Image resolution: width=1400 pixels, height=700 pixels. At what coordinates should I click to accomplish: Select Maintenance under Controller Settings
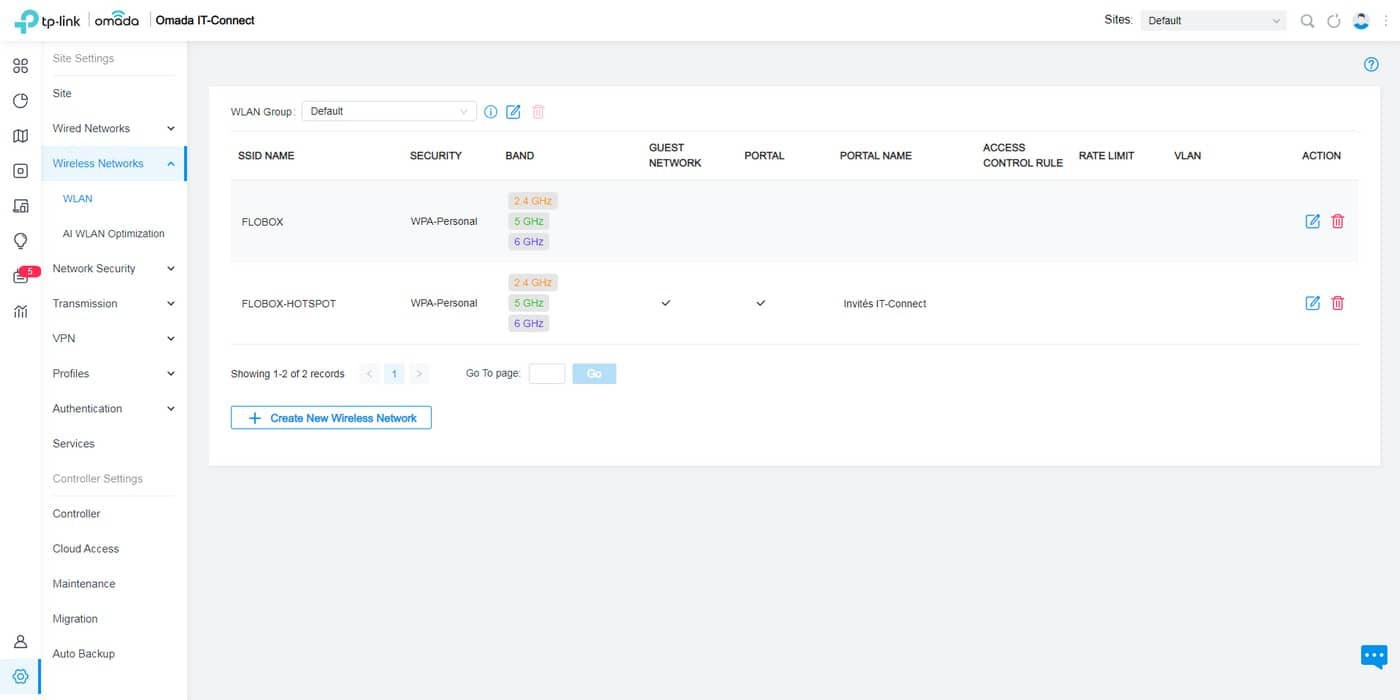point(83,583)
